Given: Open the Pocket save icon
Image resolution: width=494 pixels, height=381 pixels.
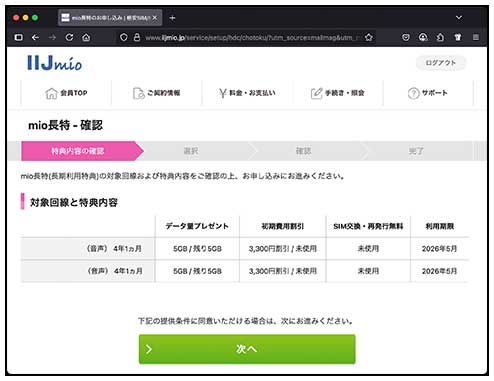Looking at the screenshot, I should coord(406,37).
